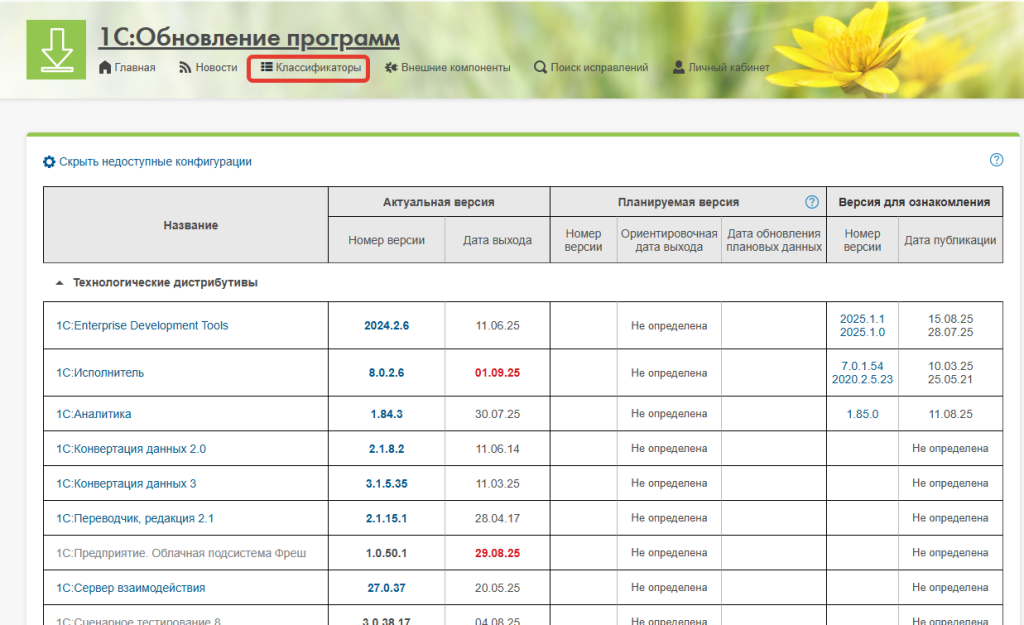Click the green download logo icon
This screenshot has height=625, width=1024.
(x=56, y=49)
